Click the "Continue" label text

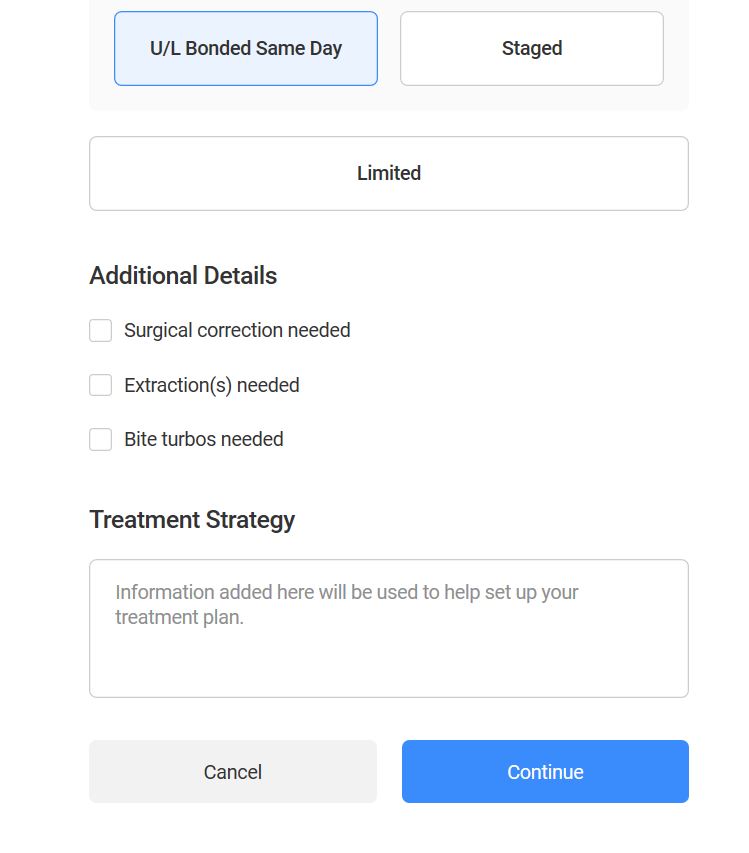545,772
